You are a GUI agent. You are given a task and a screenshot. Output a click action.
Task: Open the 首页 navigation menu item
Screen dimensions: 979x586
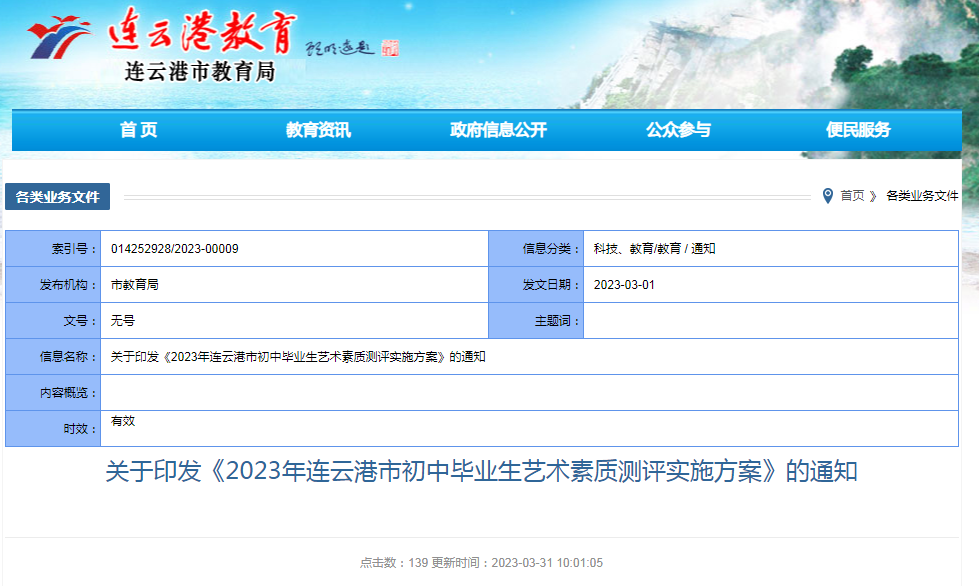[139, 130]
